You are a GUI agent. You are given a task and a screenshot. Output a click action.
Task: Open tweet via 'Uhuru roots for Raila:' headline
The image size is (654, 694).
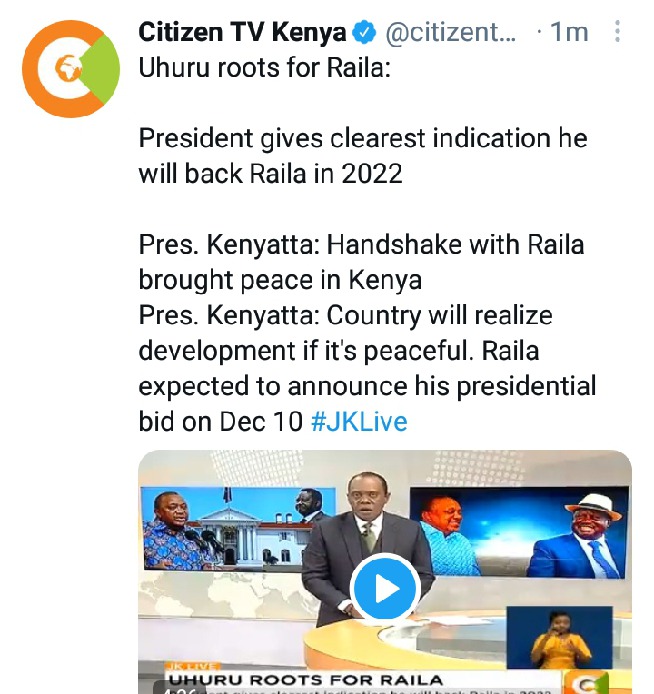coord(265,68)
